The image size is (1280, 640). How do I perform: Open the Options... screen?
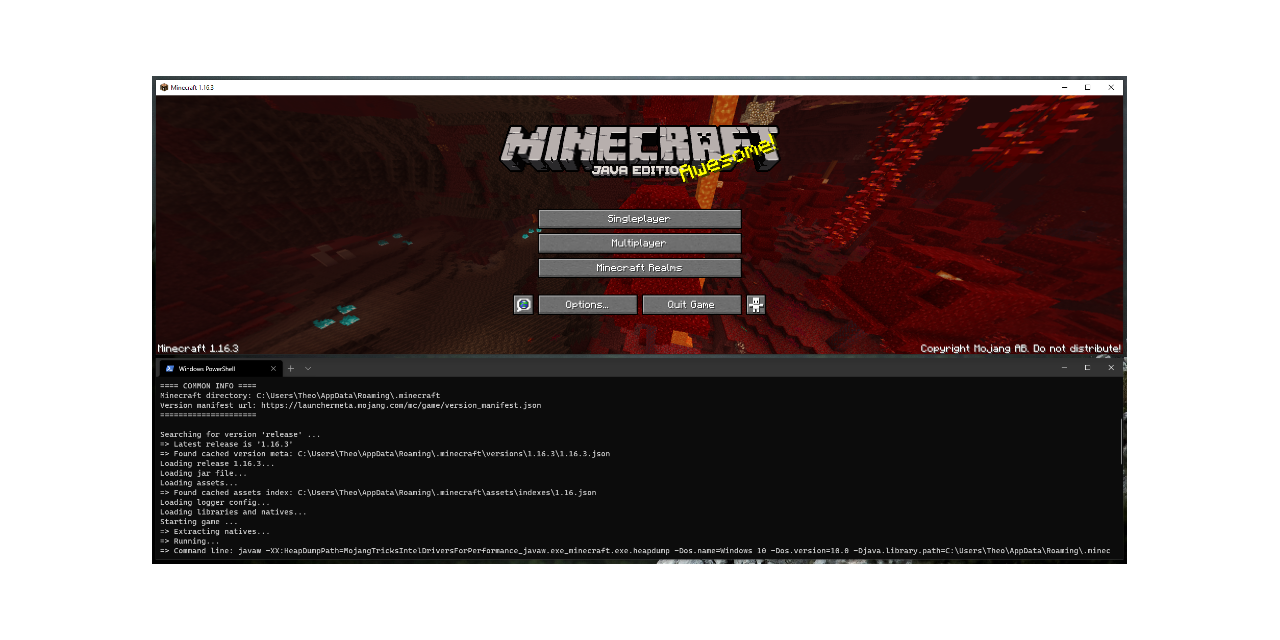point(588,305)
